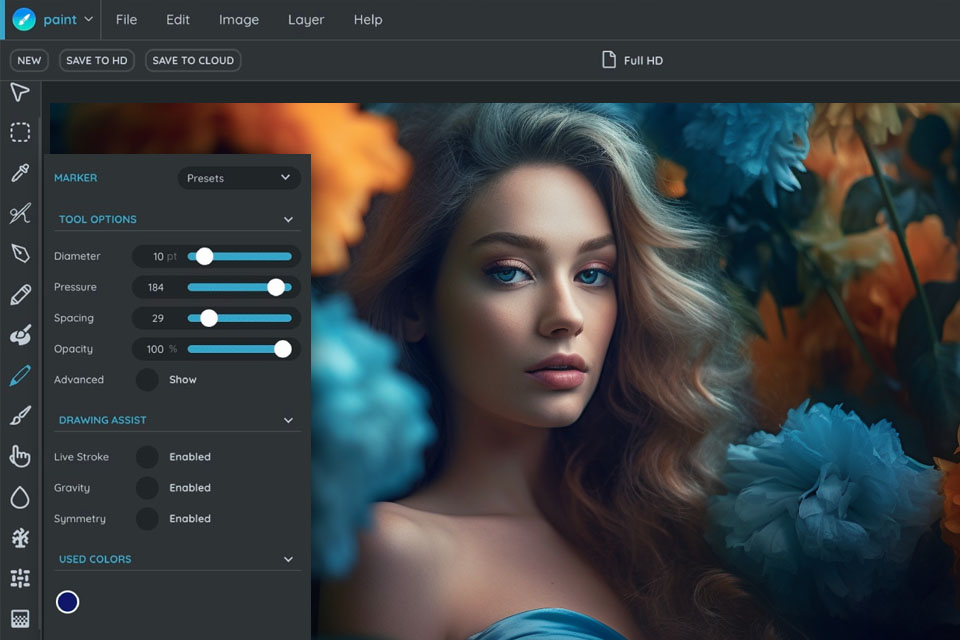Switch to the Brush tool
The image size is (960, 640).
coord(19,414)
